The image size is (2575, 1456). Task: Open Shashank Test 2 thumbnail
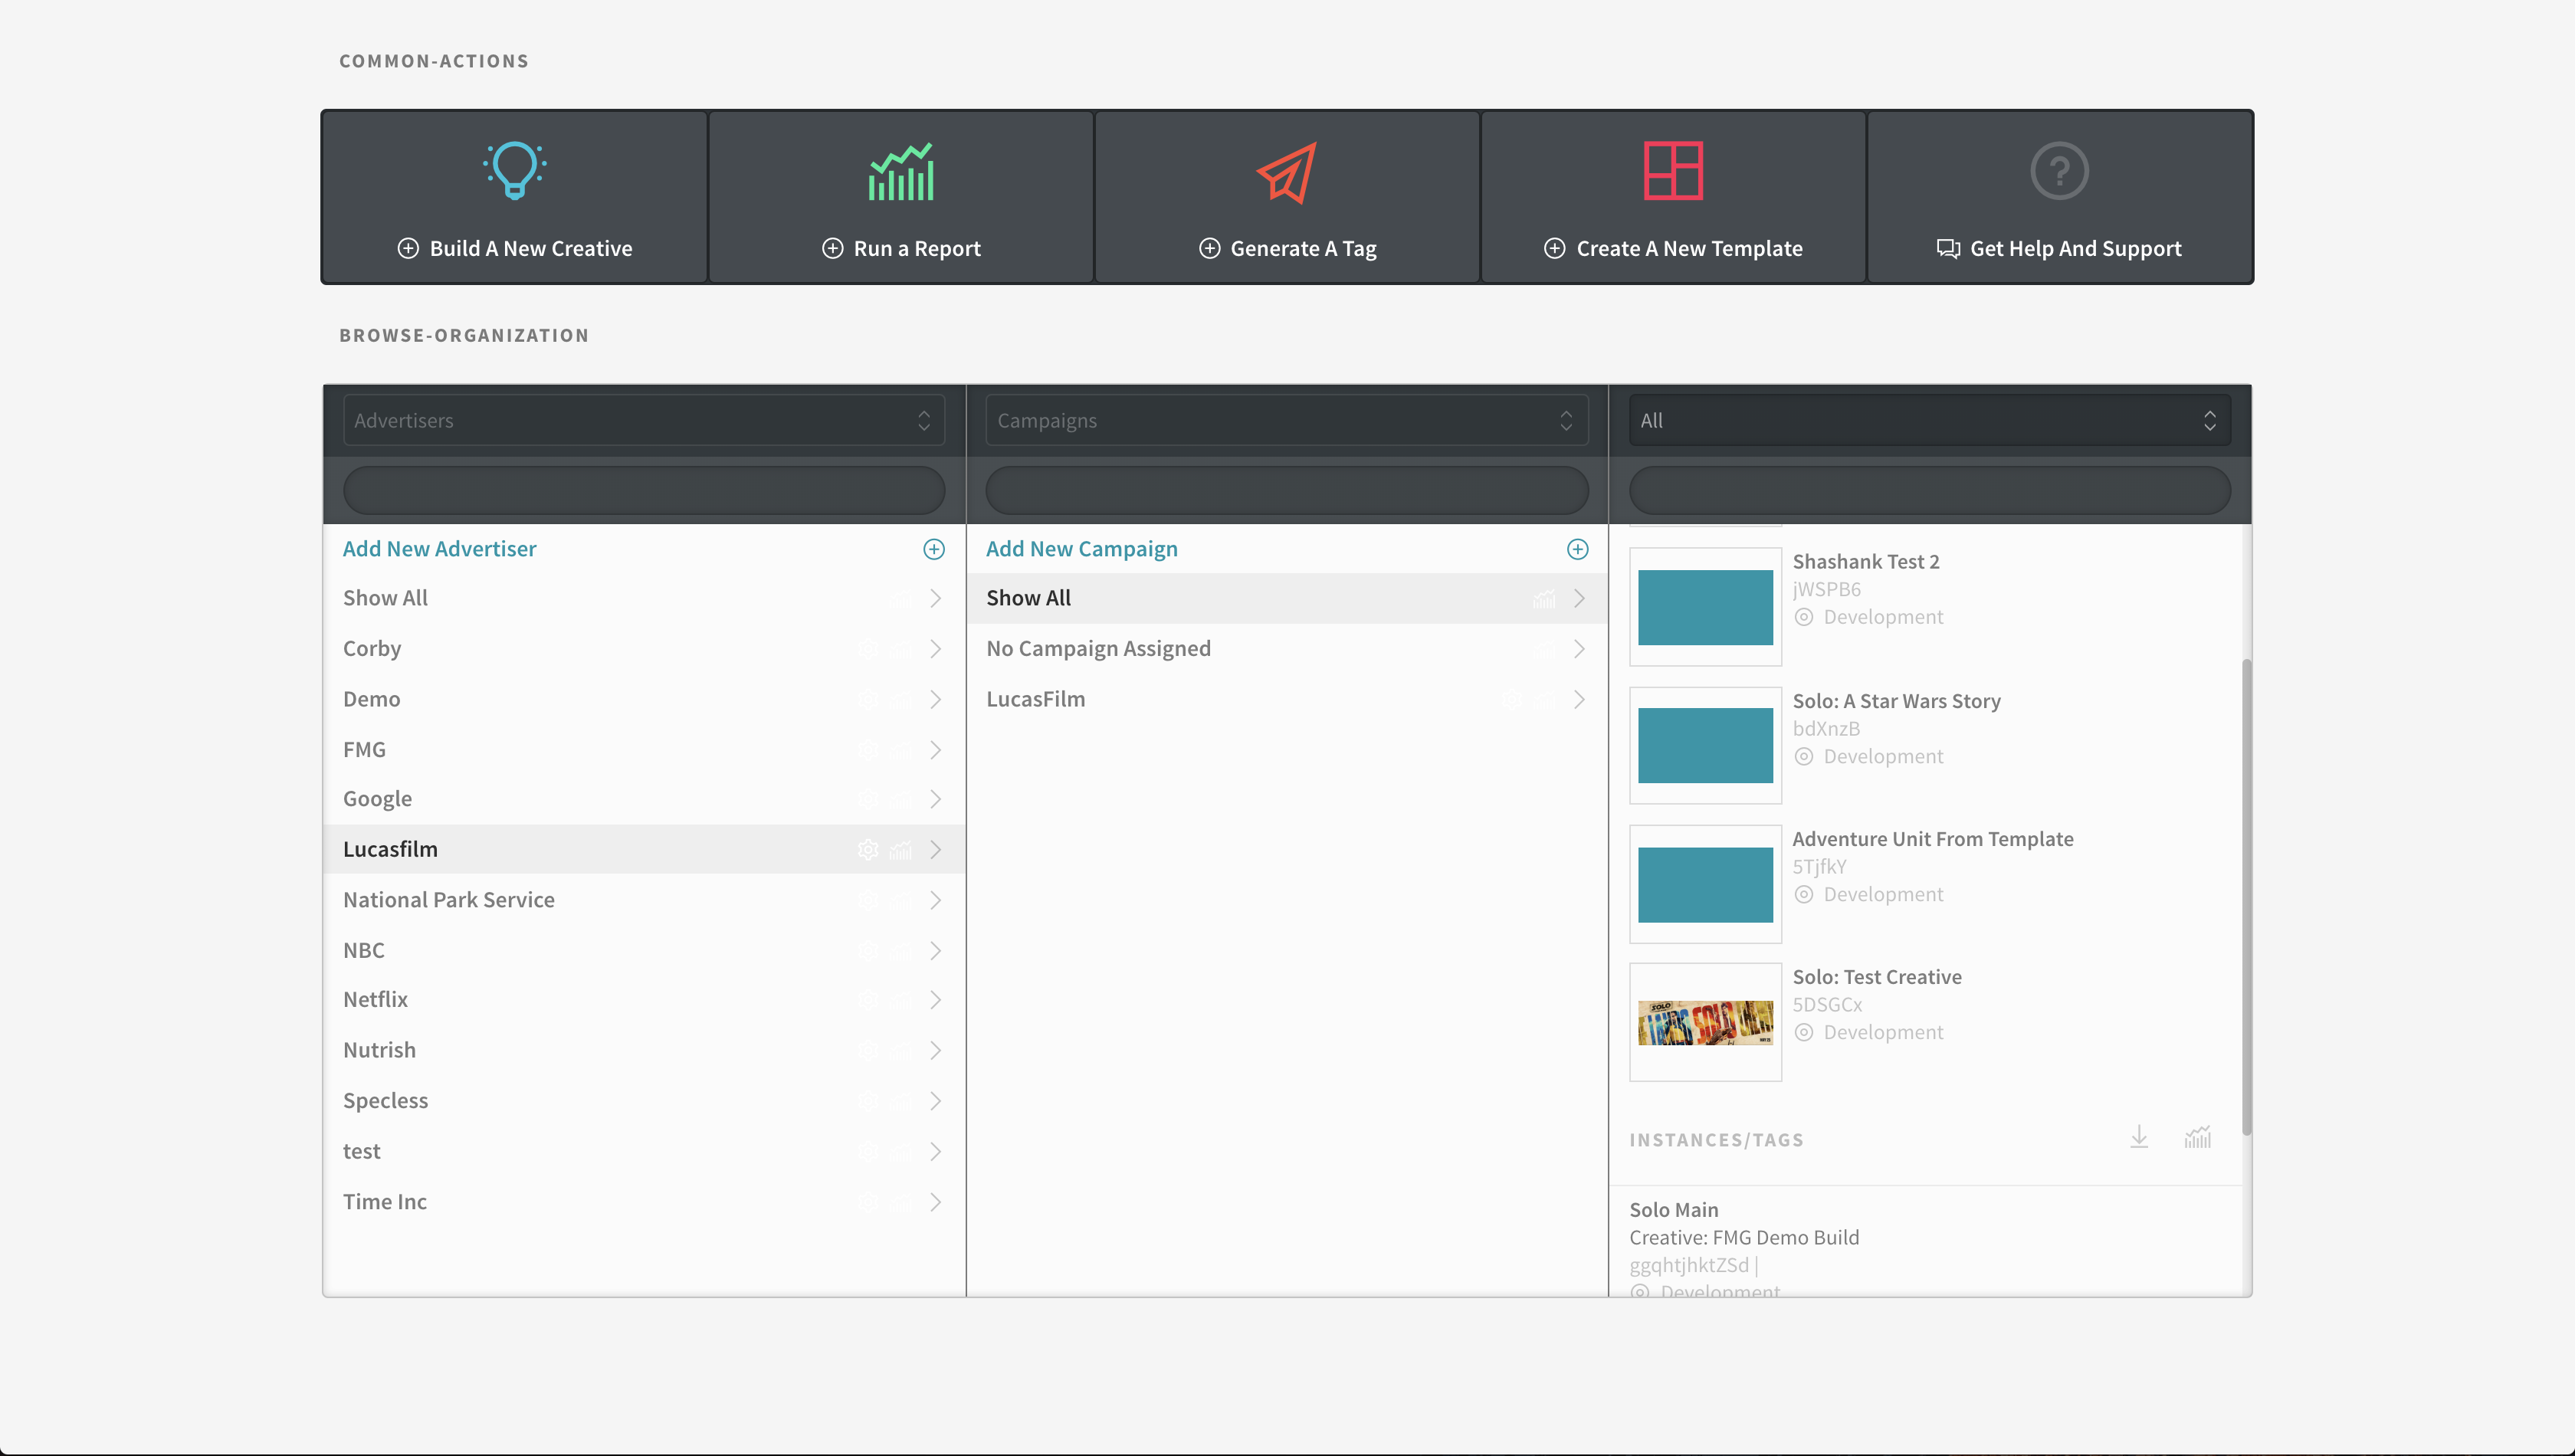point(1705,607)
